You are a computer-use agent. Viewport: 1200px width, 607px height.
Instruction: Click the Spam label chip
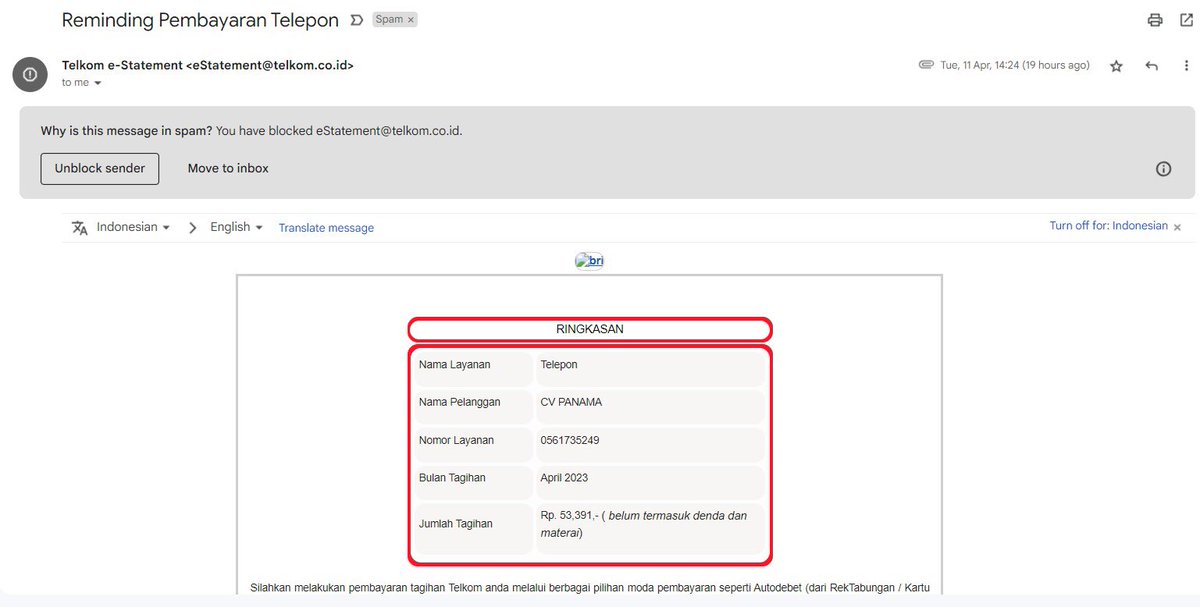click(x=388, y=20)
